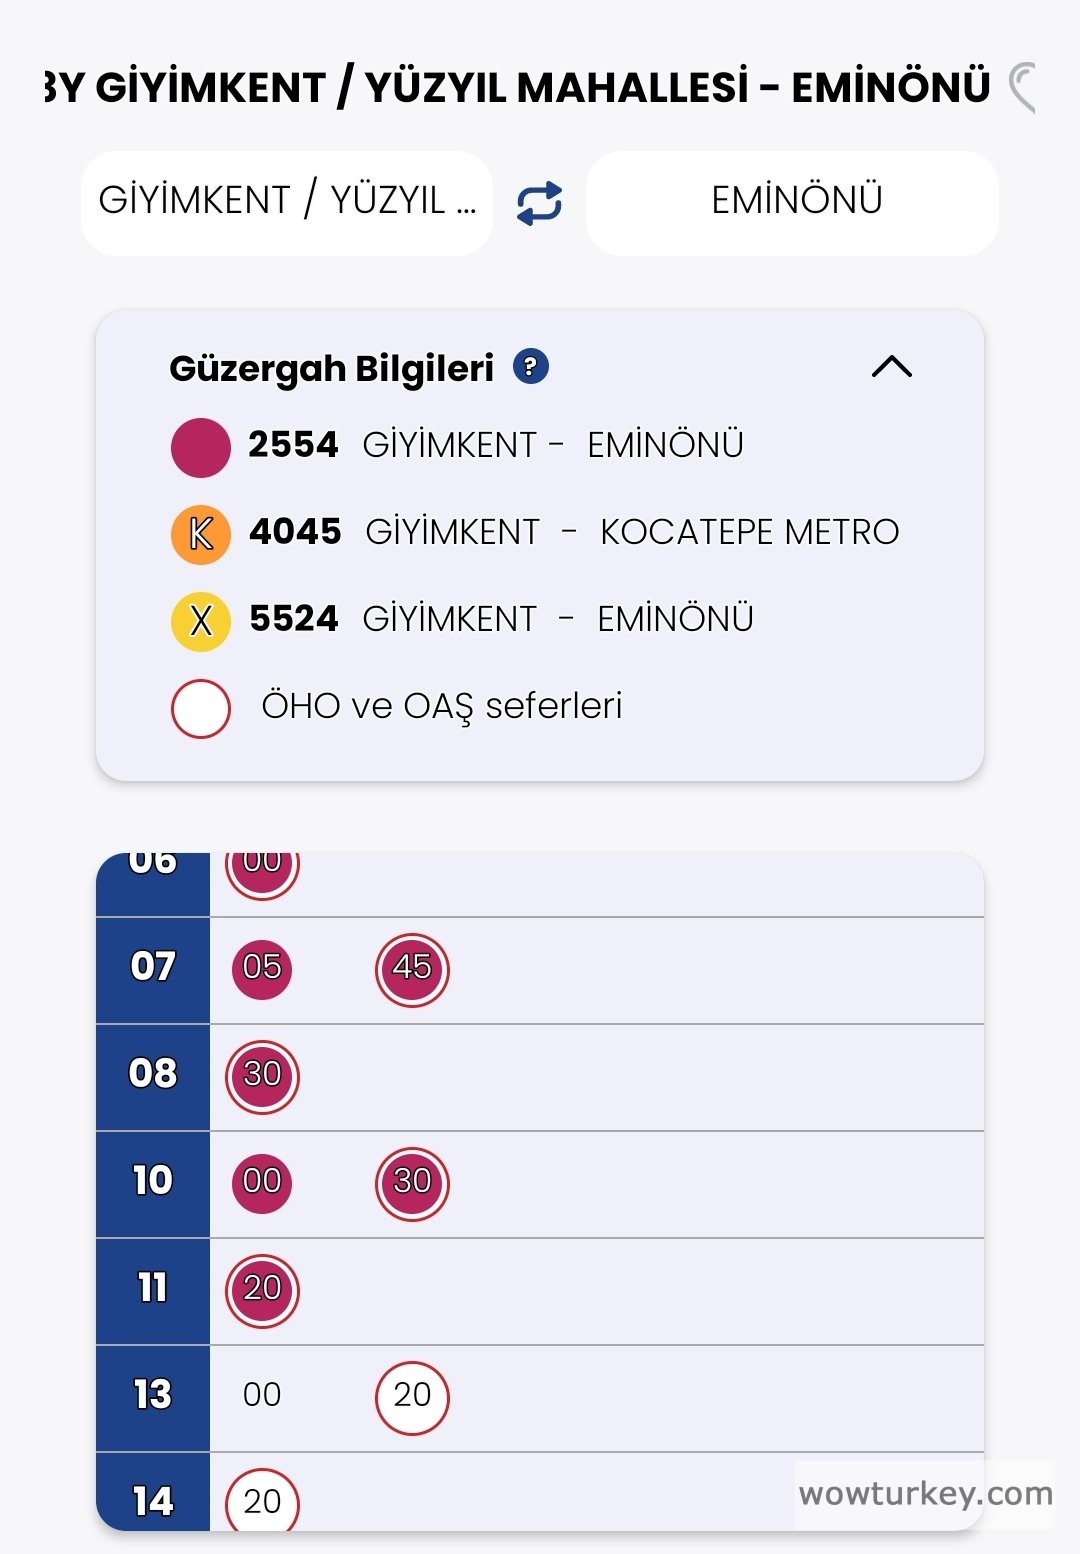The height and width of the screenshot is (1554, 1080).
Task: Select the 14 hour row header
Action: pos(152,1500)
